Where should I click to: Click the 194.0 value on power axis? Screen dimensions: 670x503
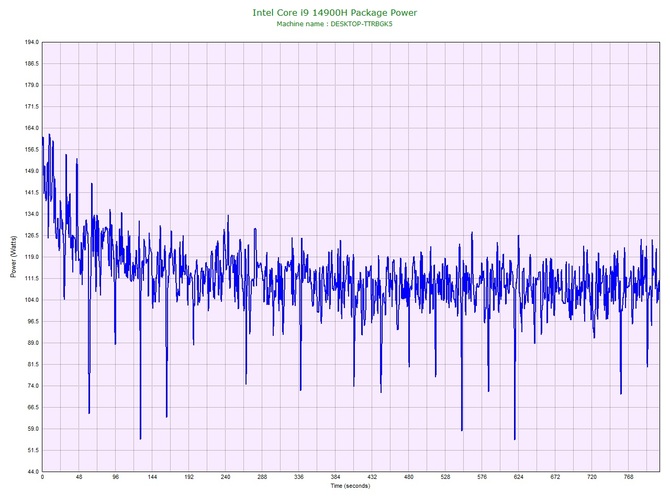click(x=32, y=42)
